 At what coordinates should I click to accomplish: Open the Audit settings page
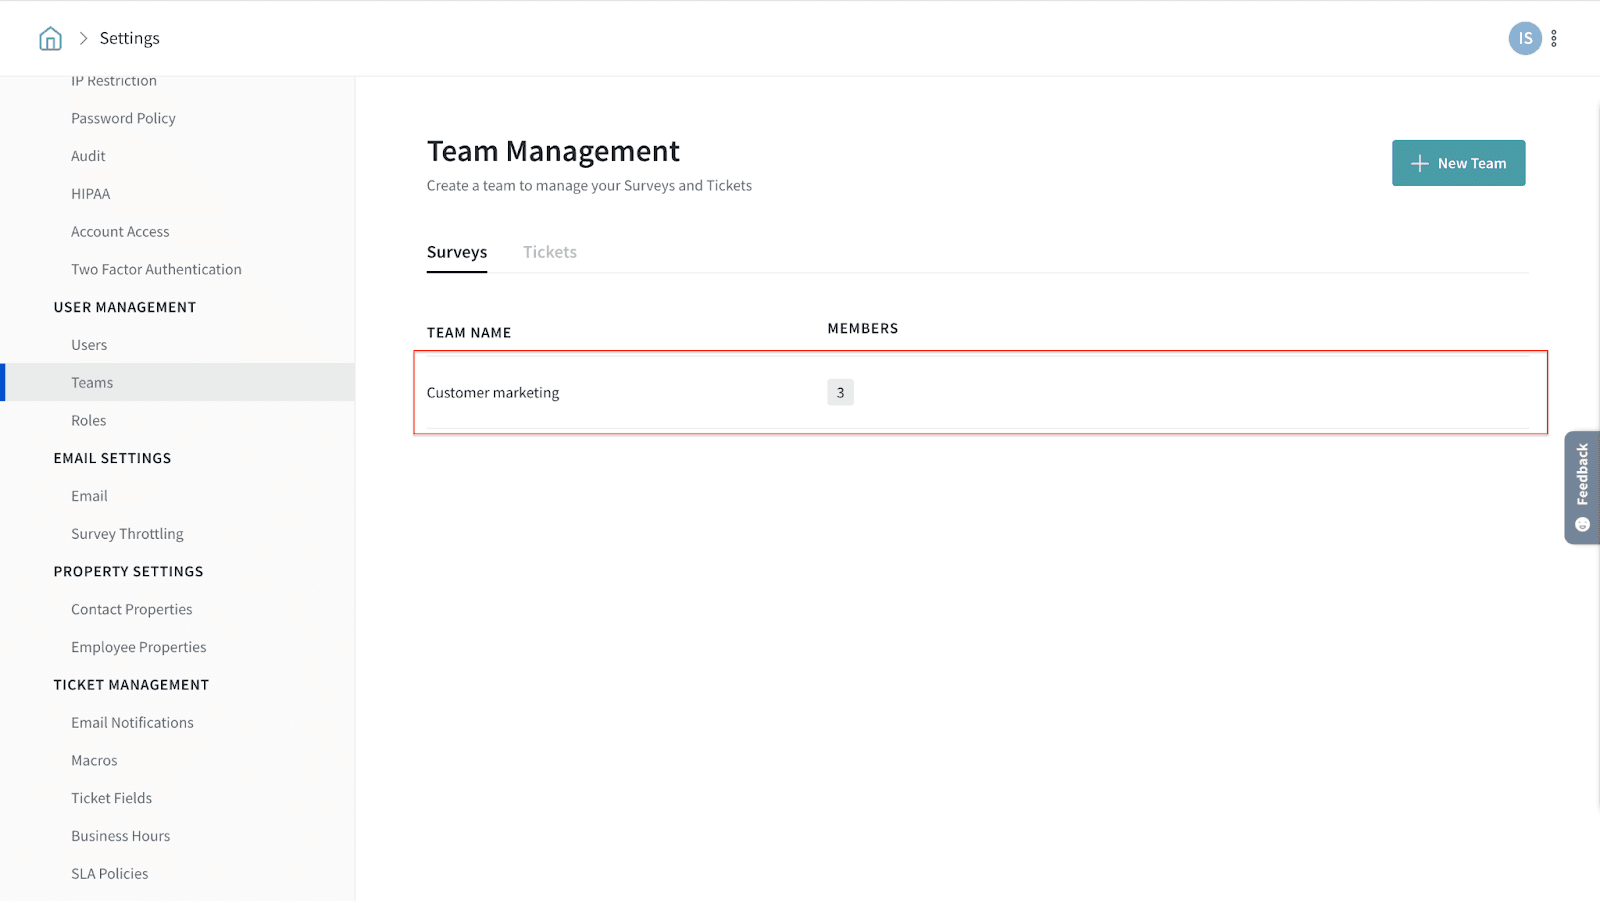(88, 156)
